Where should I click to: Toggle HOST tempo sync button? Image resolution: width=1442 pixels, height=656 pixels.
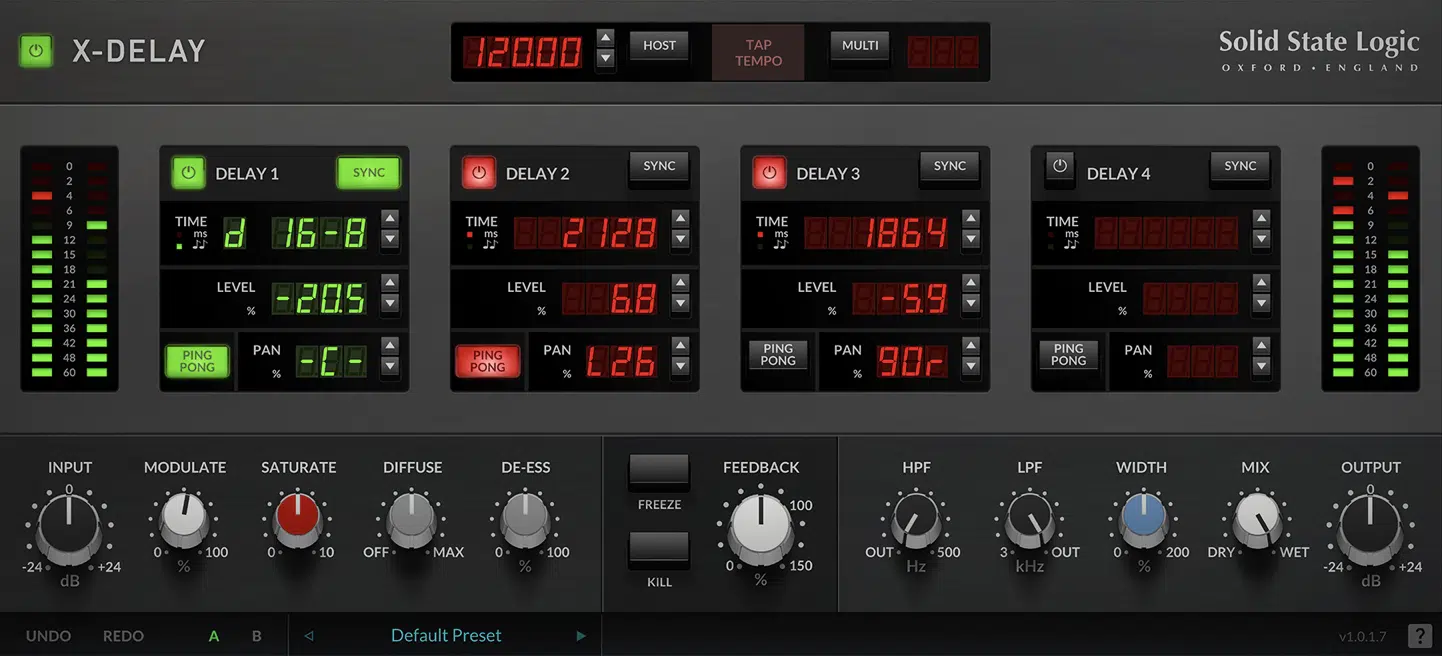click(659, 46)
